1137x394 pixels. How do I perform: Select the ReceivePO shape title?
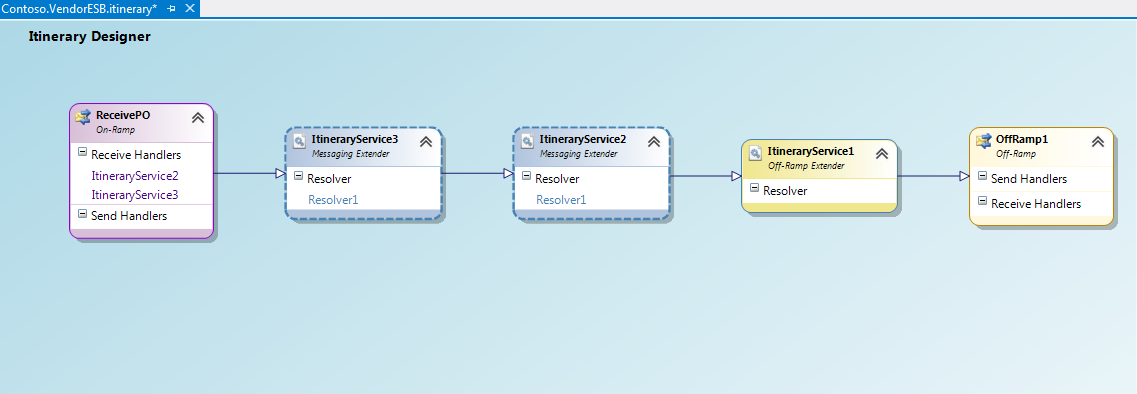(123, 115)
